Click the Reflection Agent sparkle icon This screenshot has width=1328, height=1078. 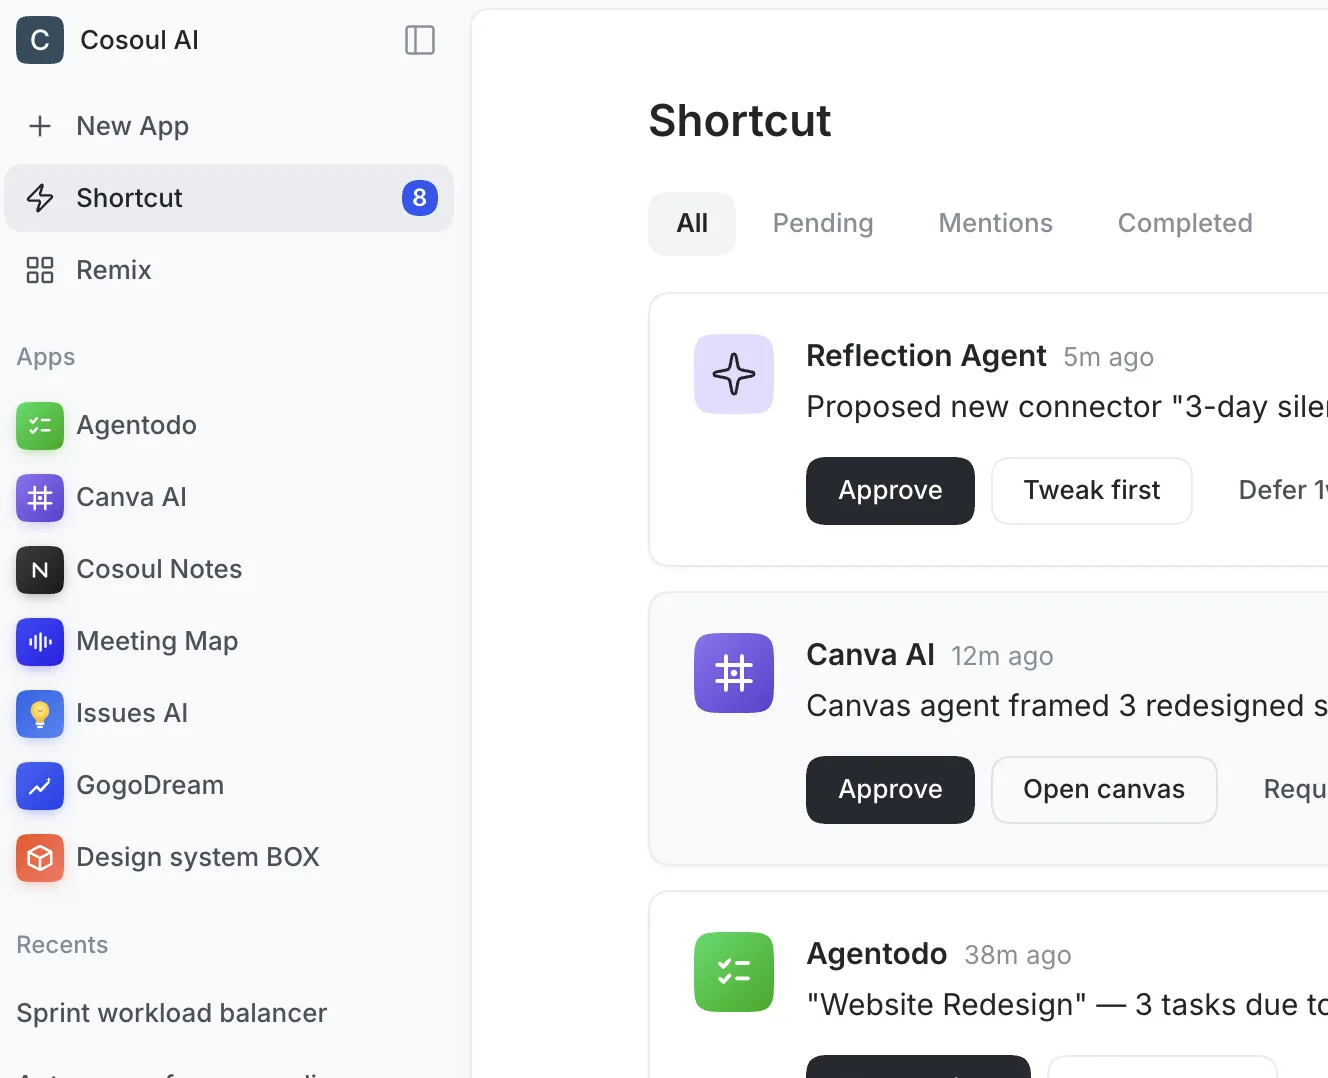point(734,374)
